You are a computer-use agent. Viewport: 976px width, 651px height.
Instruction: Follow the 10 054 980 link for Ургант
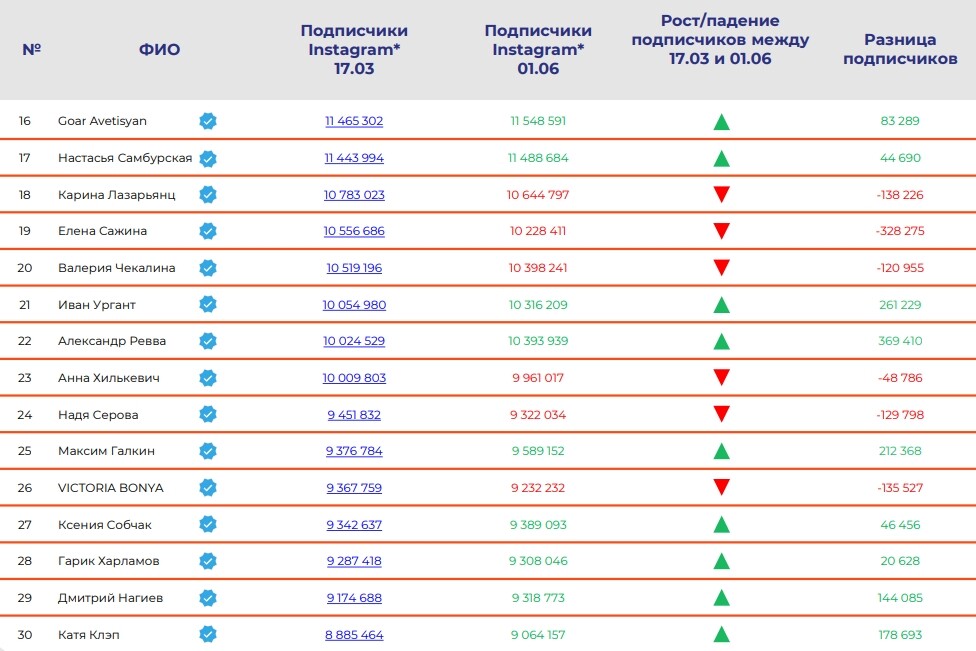pyautogui.click(x=354, y=304)
